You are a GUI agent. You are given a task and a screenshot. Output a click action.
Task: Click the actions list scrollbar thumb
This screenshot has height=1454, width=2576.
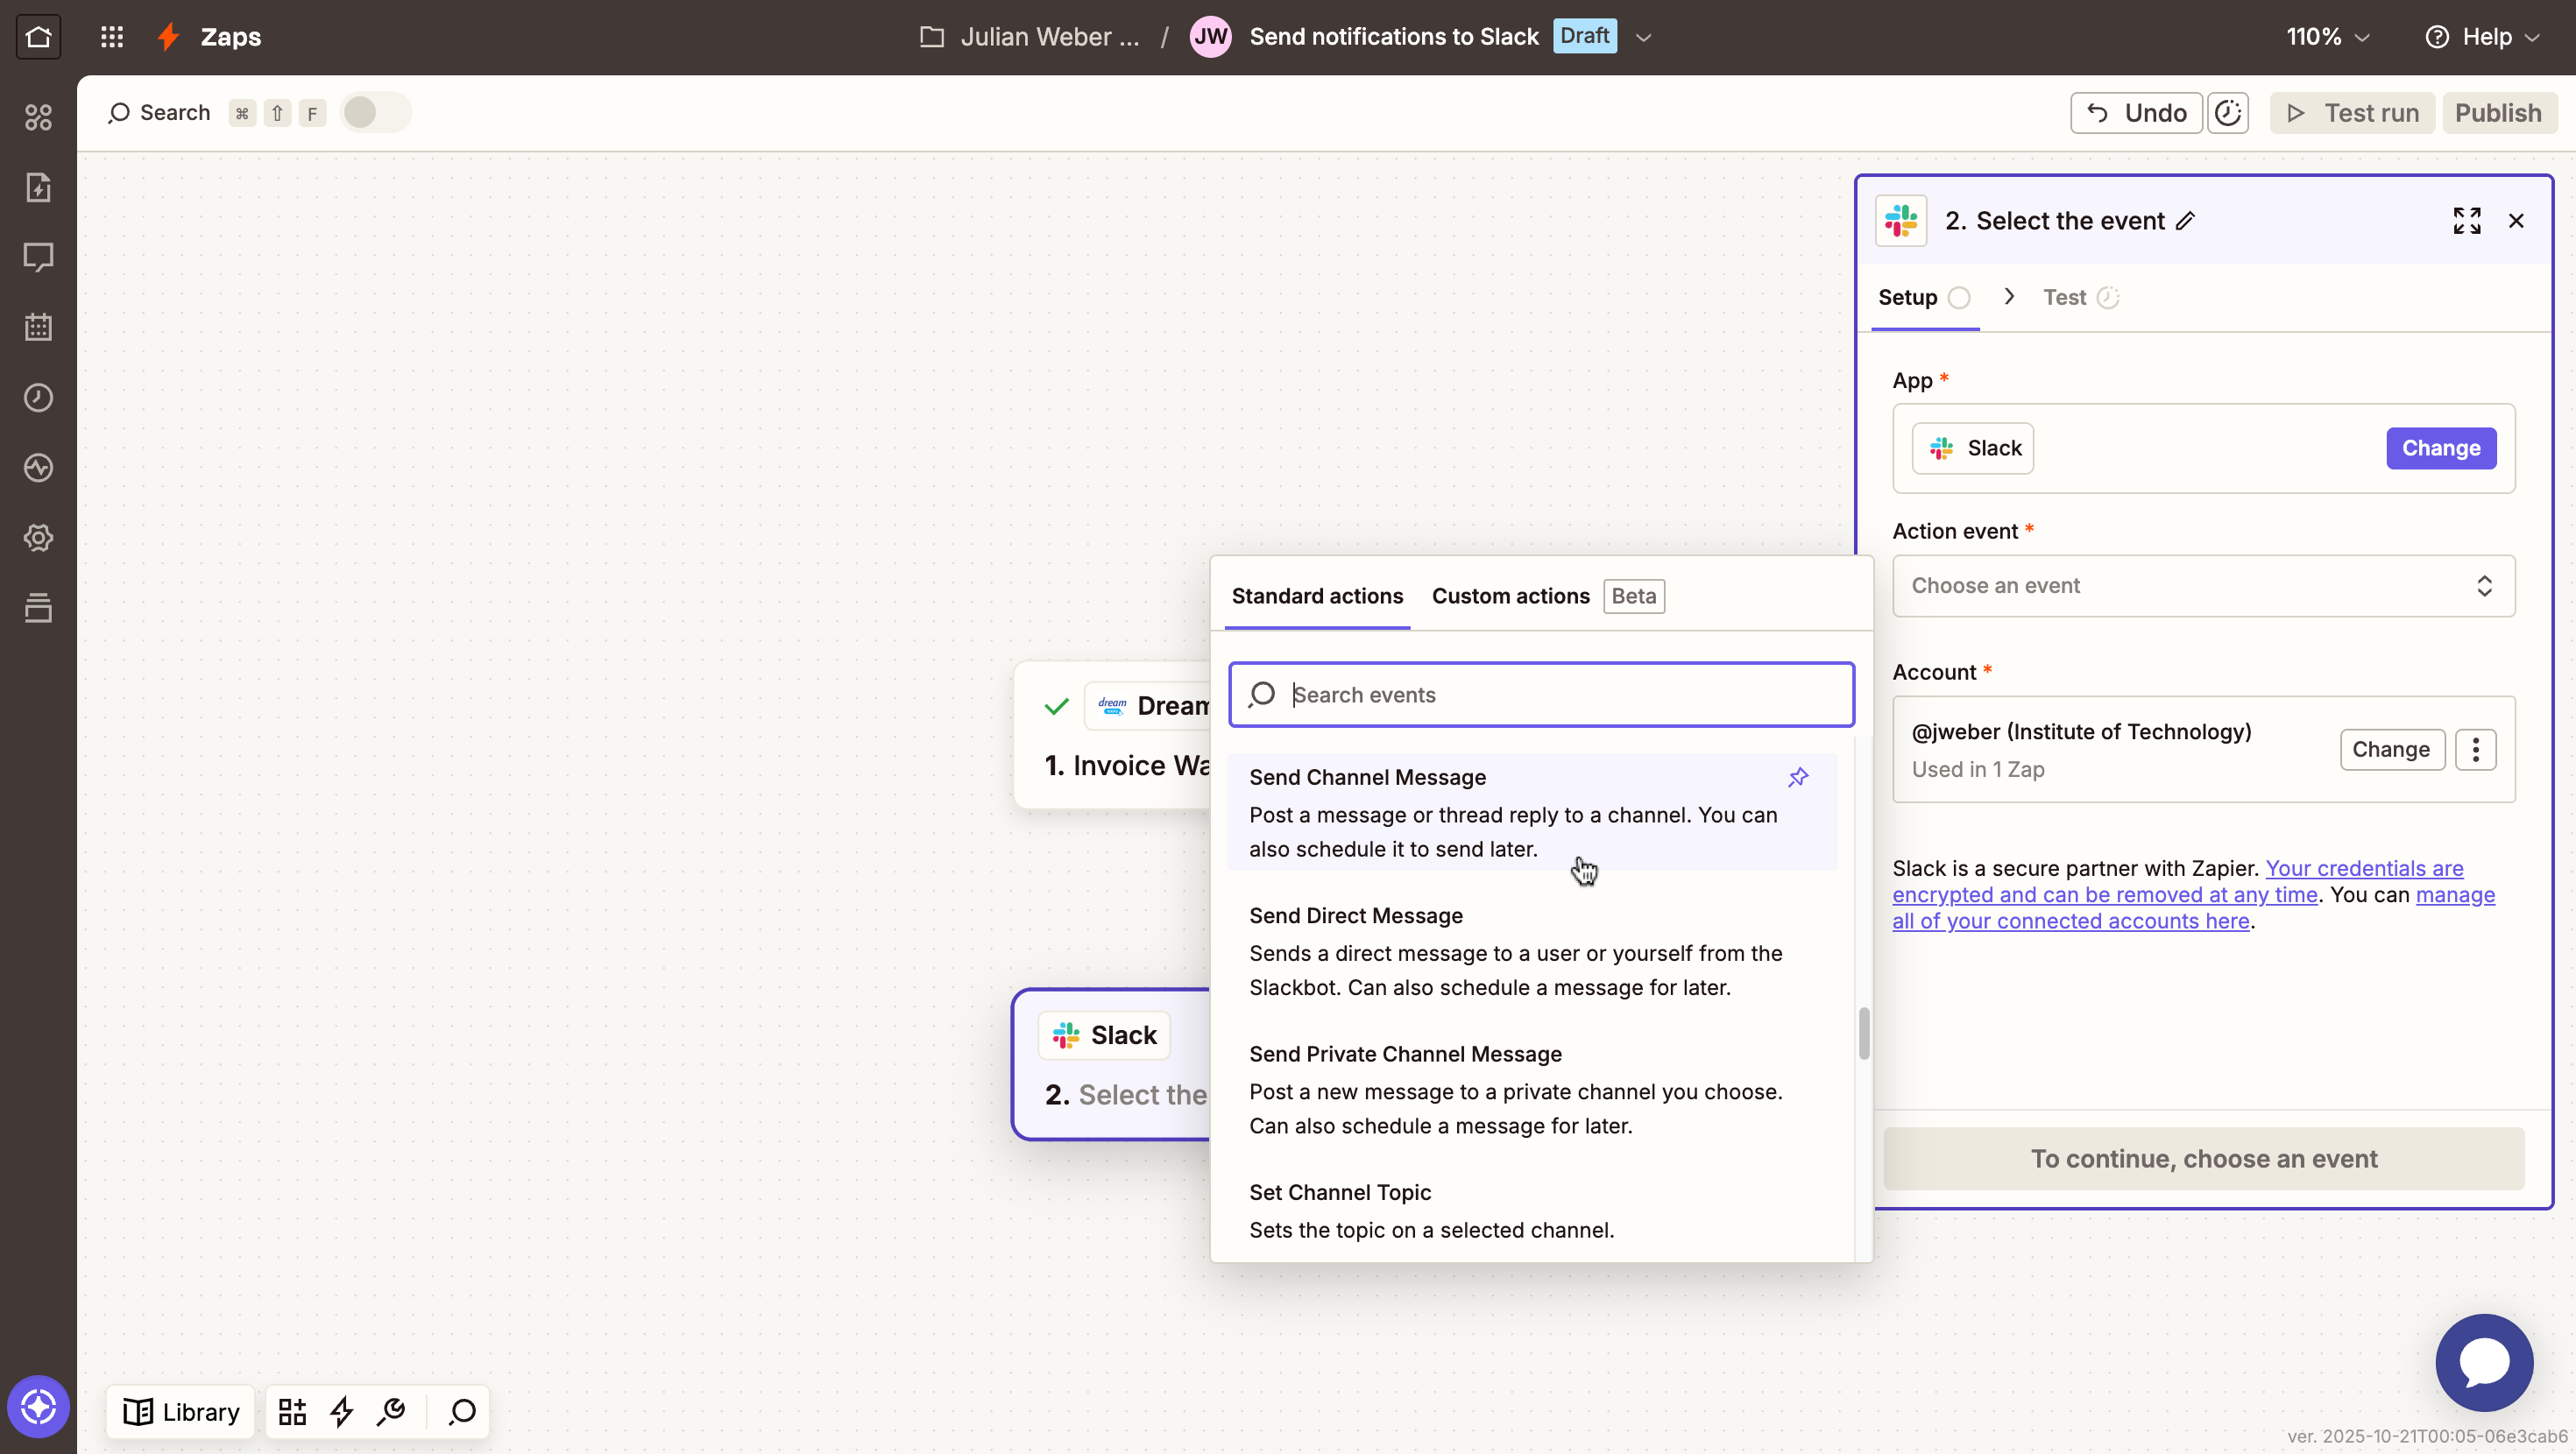(1863, 1033)
